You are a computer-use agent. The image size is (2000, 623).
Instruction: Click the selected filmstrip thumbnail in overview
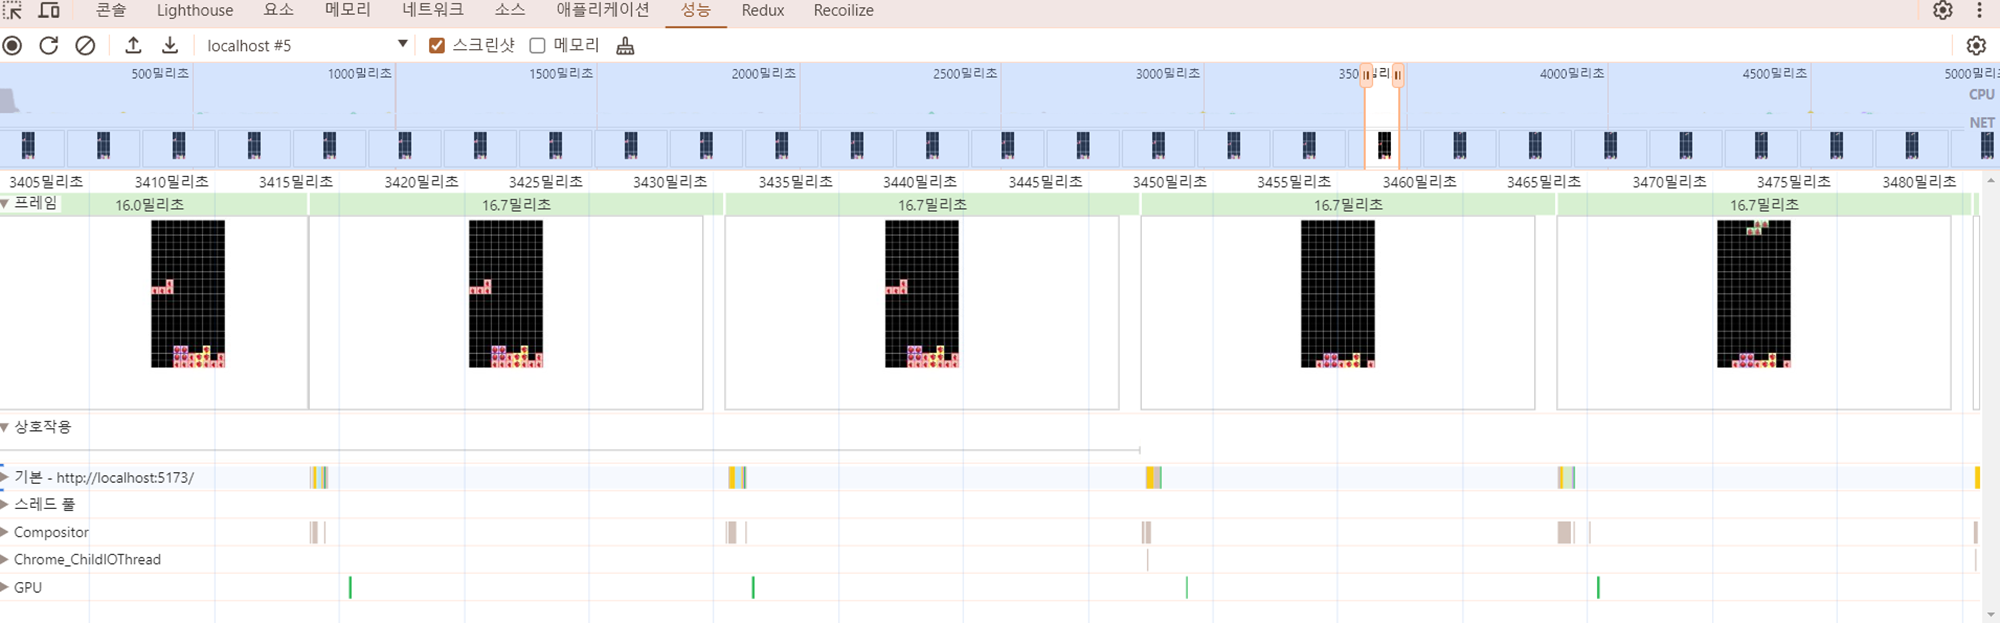pyautogui.click(x=1384, y=146)
